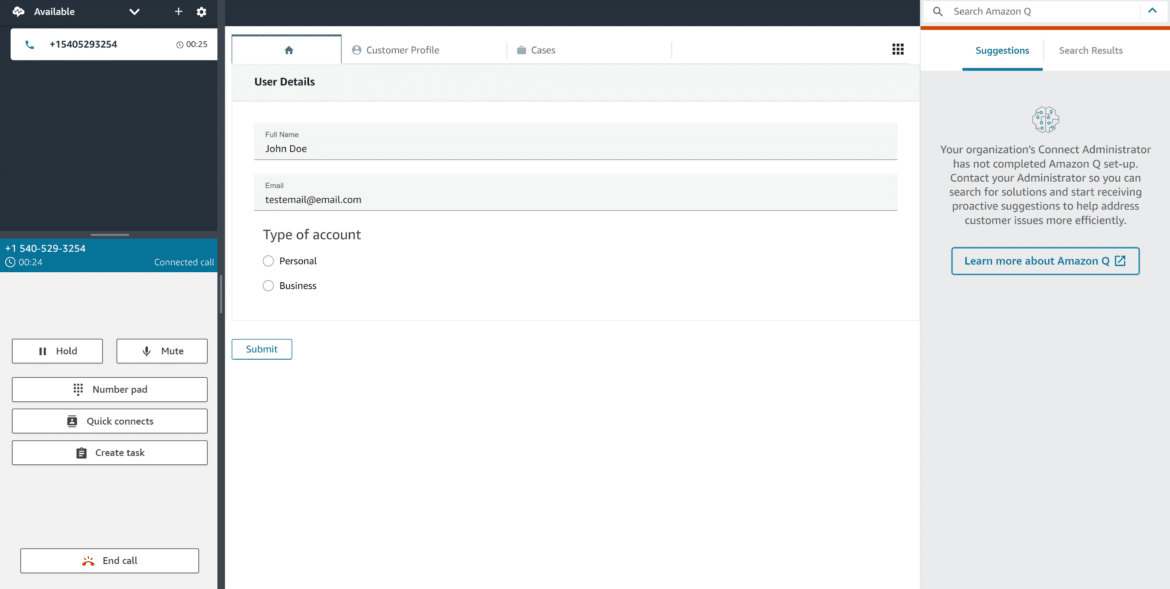Switch to the Search Results tab
The width and height of the screenshot is (1170, 589).
pos(1089,49)
